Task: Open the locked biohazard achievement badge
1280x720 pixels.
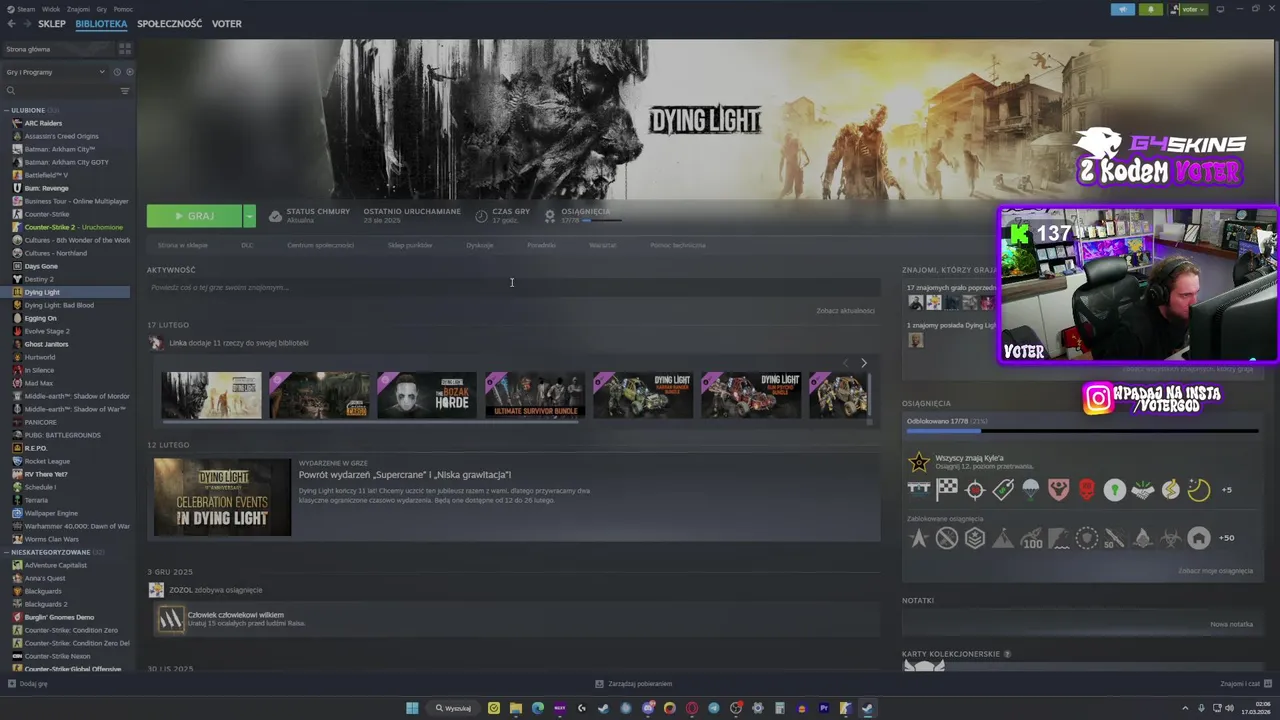Action: (1171, 538)
